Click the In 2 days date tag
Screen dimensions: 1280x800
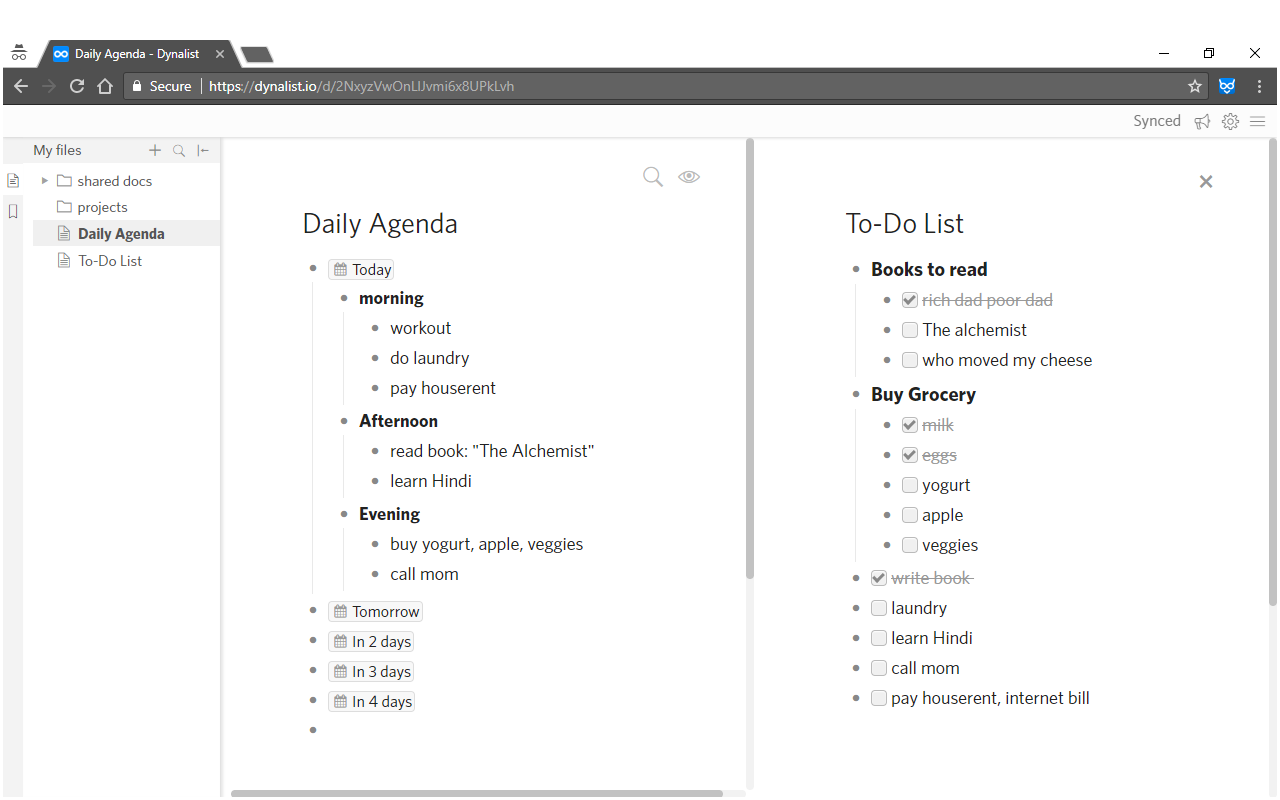tap(371, 641)
